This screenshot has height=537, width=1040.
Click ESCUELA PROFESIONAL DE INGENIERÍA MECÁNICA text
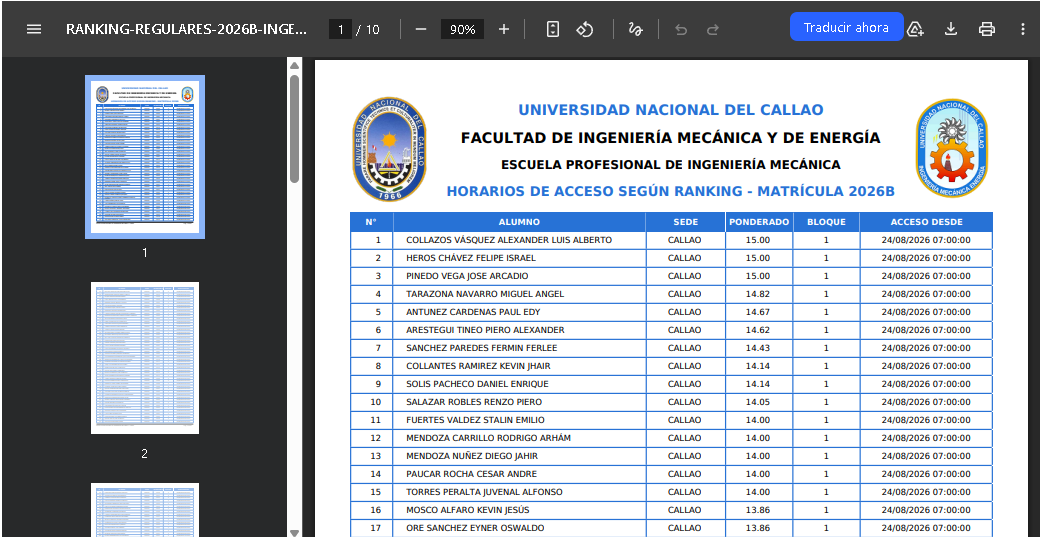(x=671, y=164)
